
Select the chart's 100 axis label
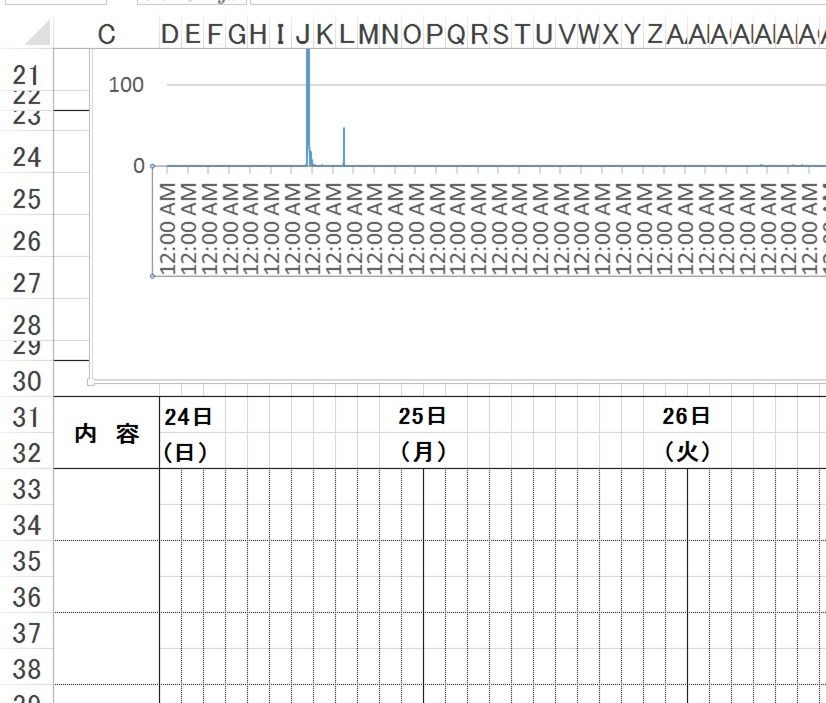[126, 85]
